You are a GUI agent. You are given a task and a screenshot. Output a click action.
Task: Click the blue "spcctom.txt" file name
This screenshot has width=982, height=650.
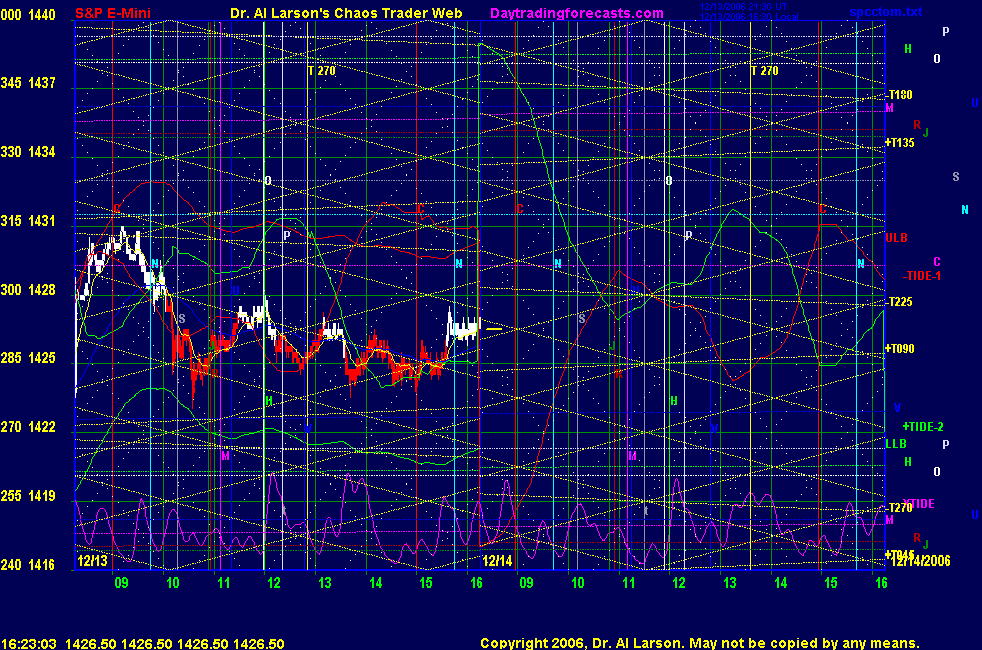click(886, 12)
